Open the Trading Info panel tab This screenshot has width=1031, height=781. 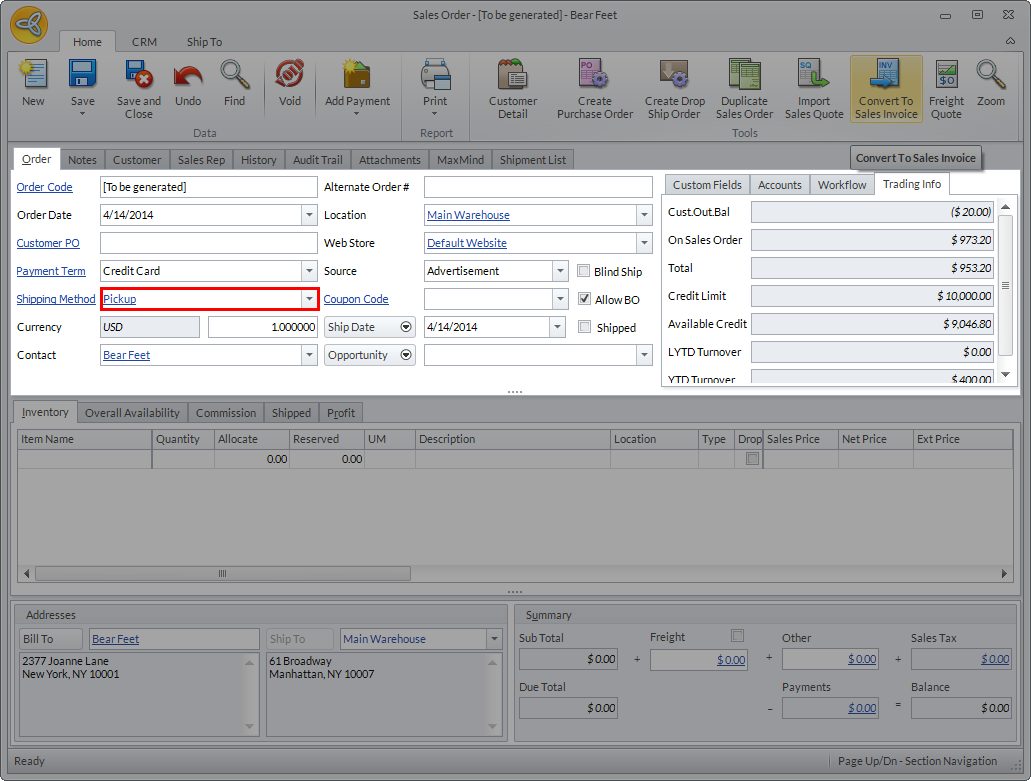tap(911, 184)
